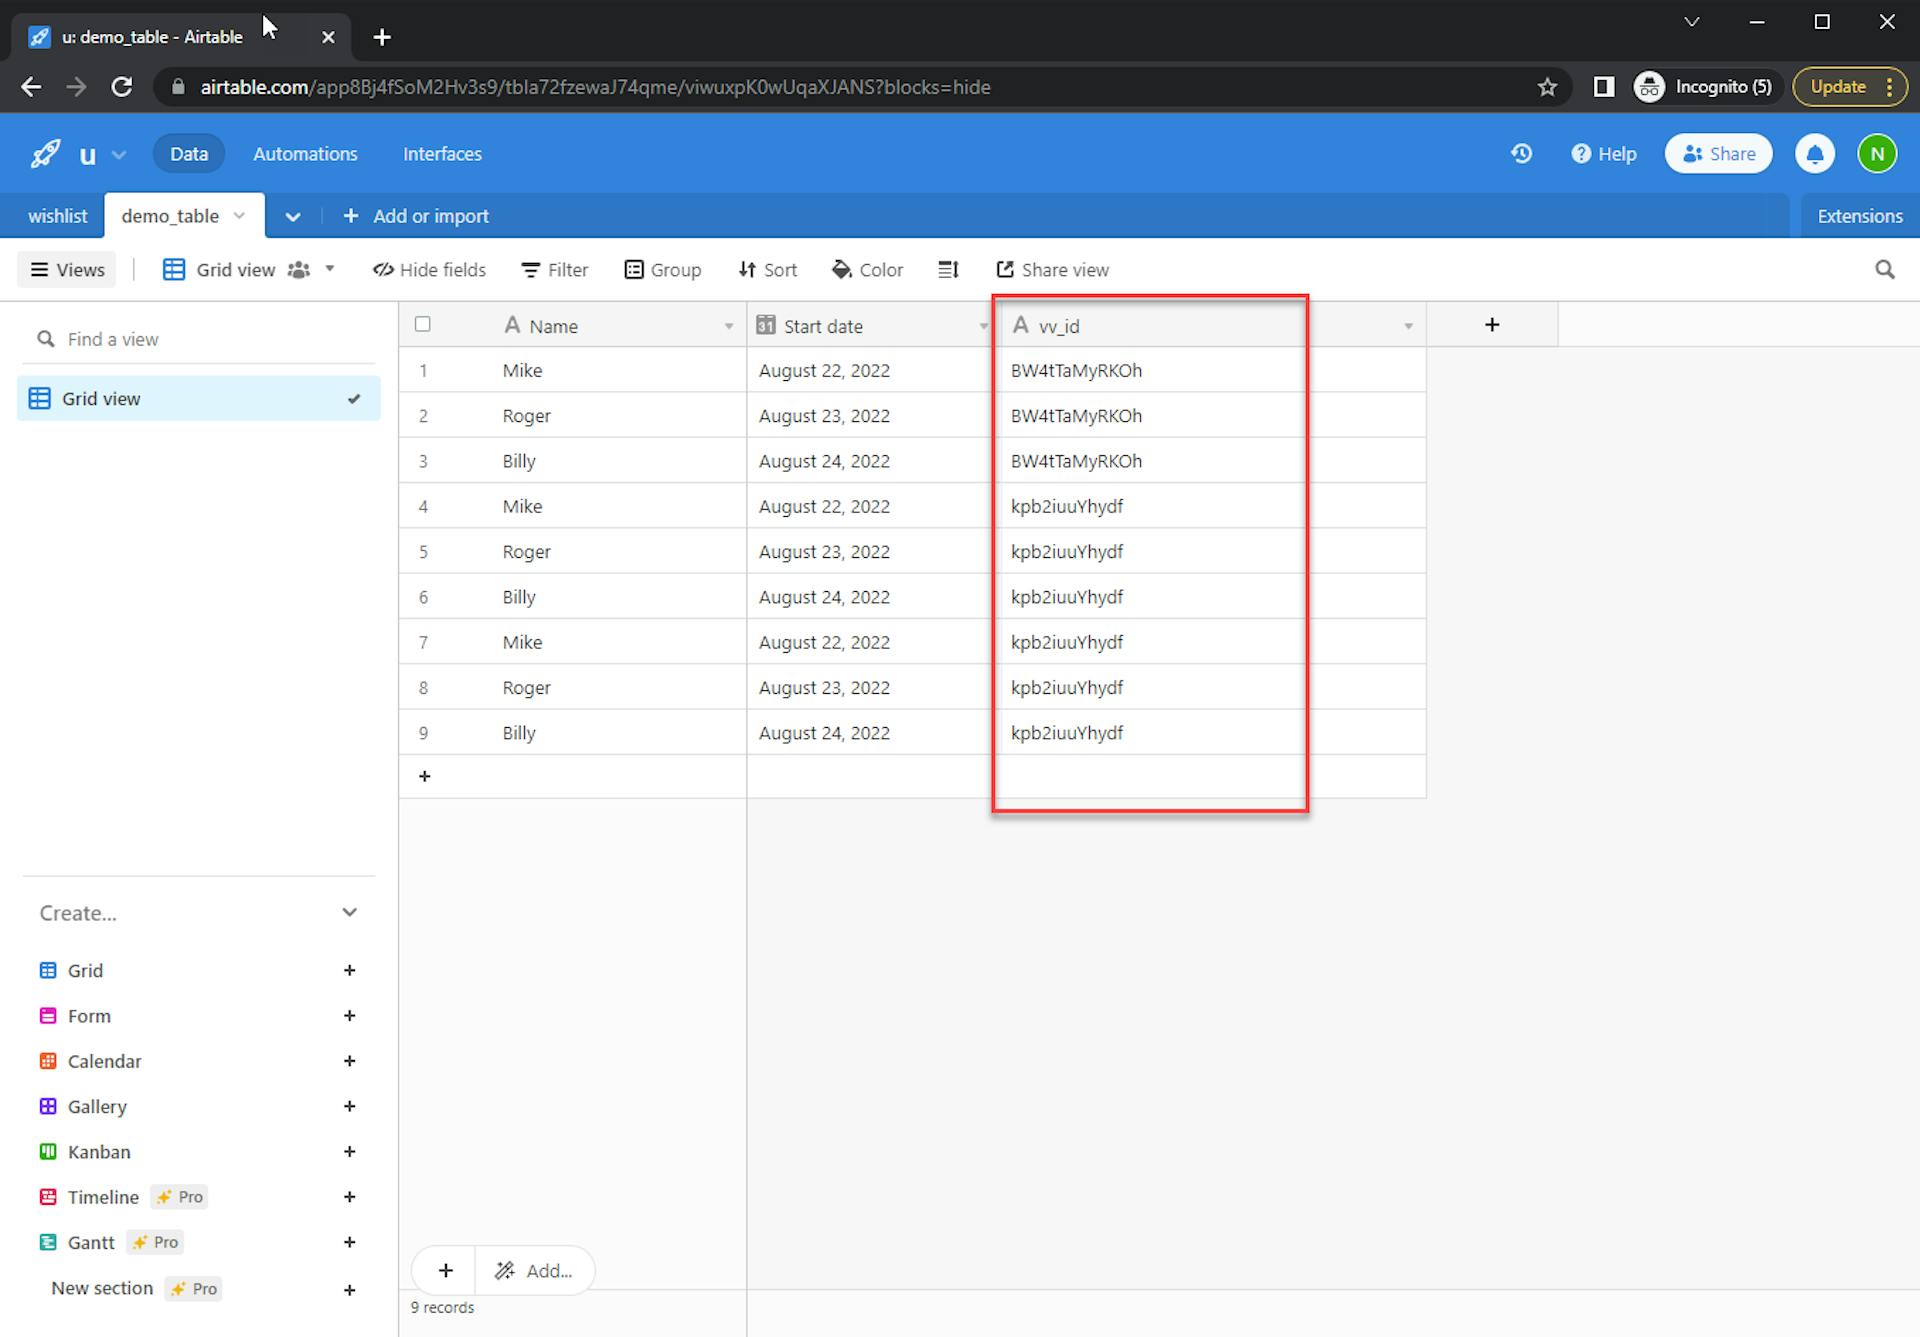Open the Interfaces tab

coord(442,153)
